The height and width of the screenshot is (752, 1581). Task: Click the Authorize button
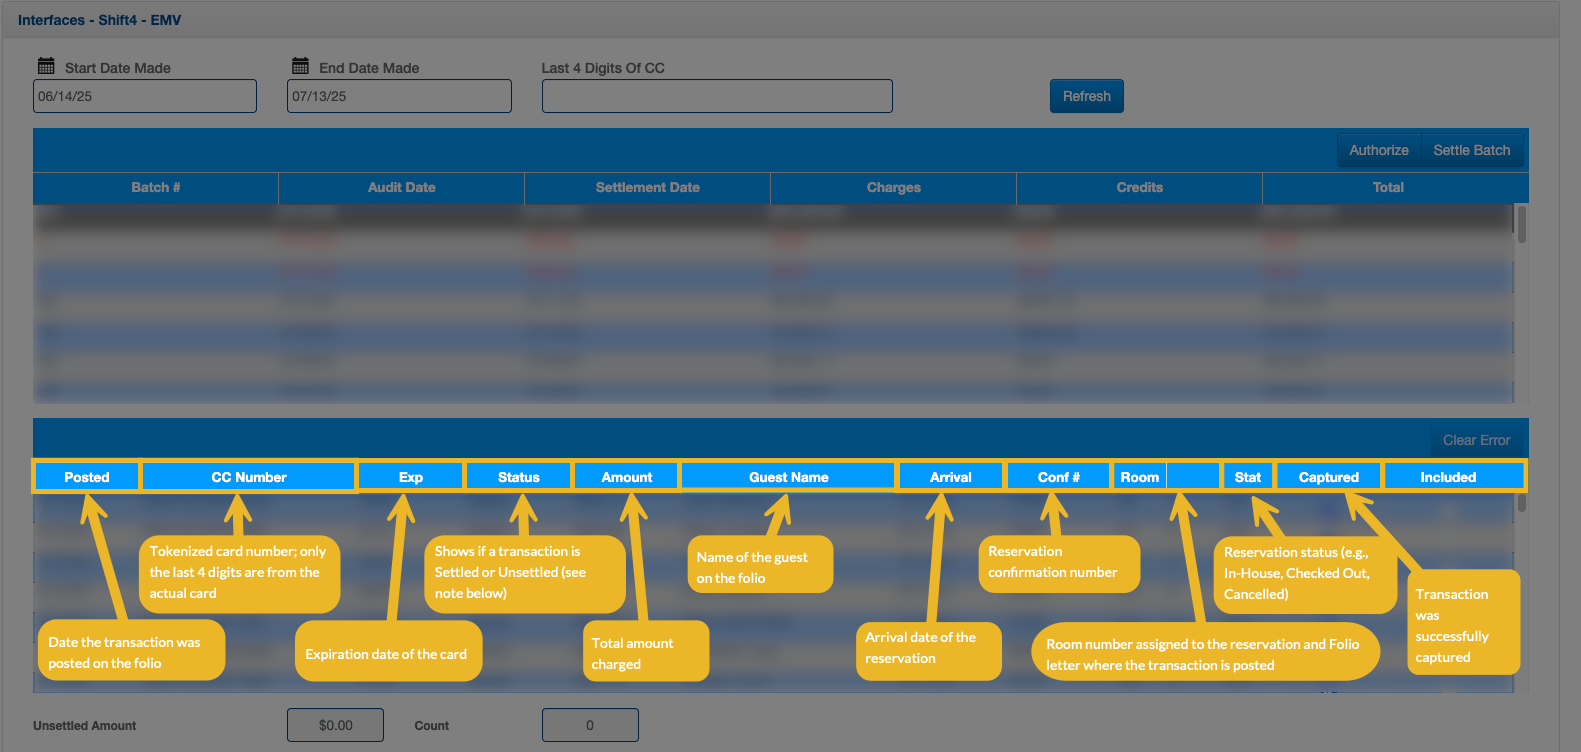(x=1378, y=150)
